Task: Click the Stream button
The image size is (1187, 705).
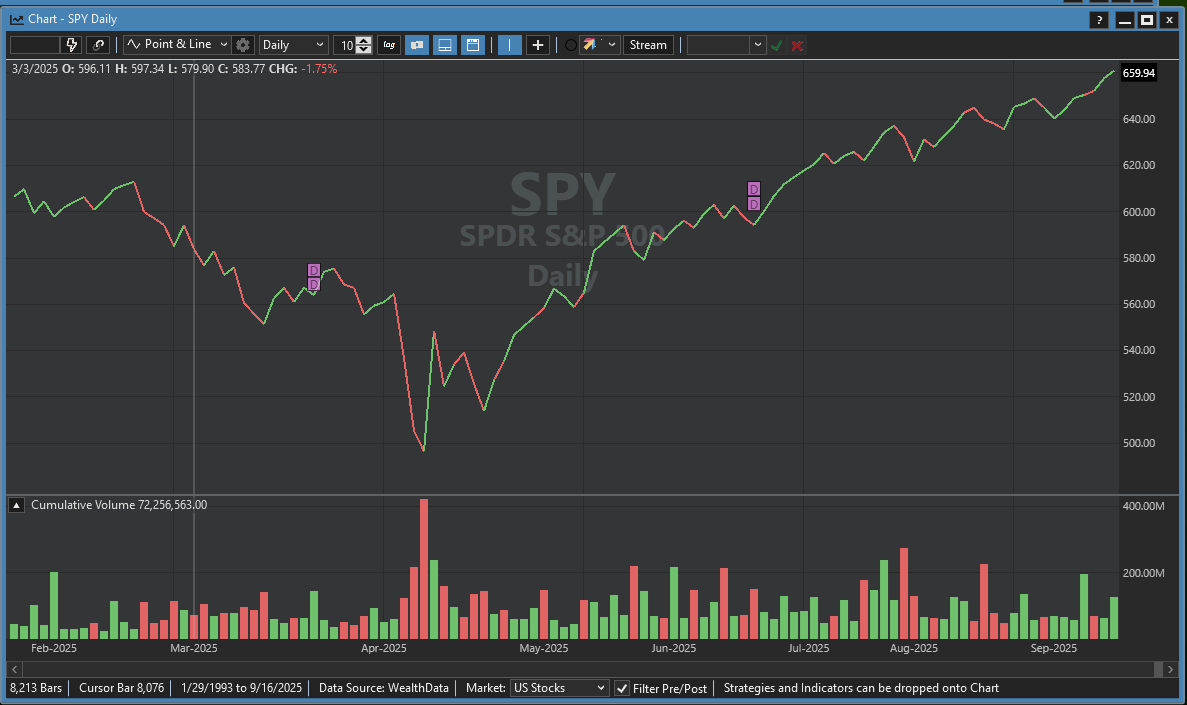Action: click(649, 45)
